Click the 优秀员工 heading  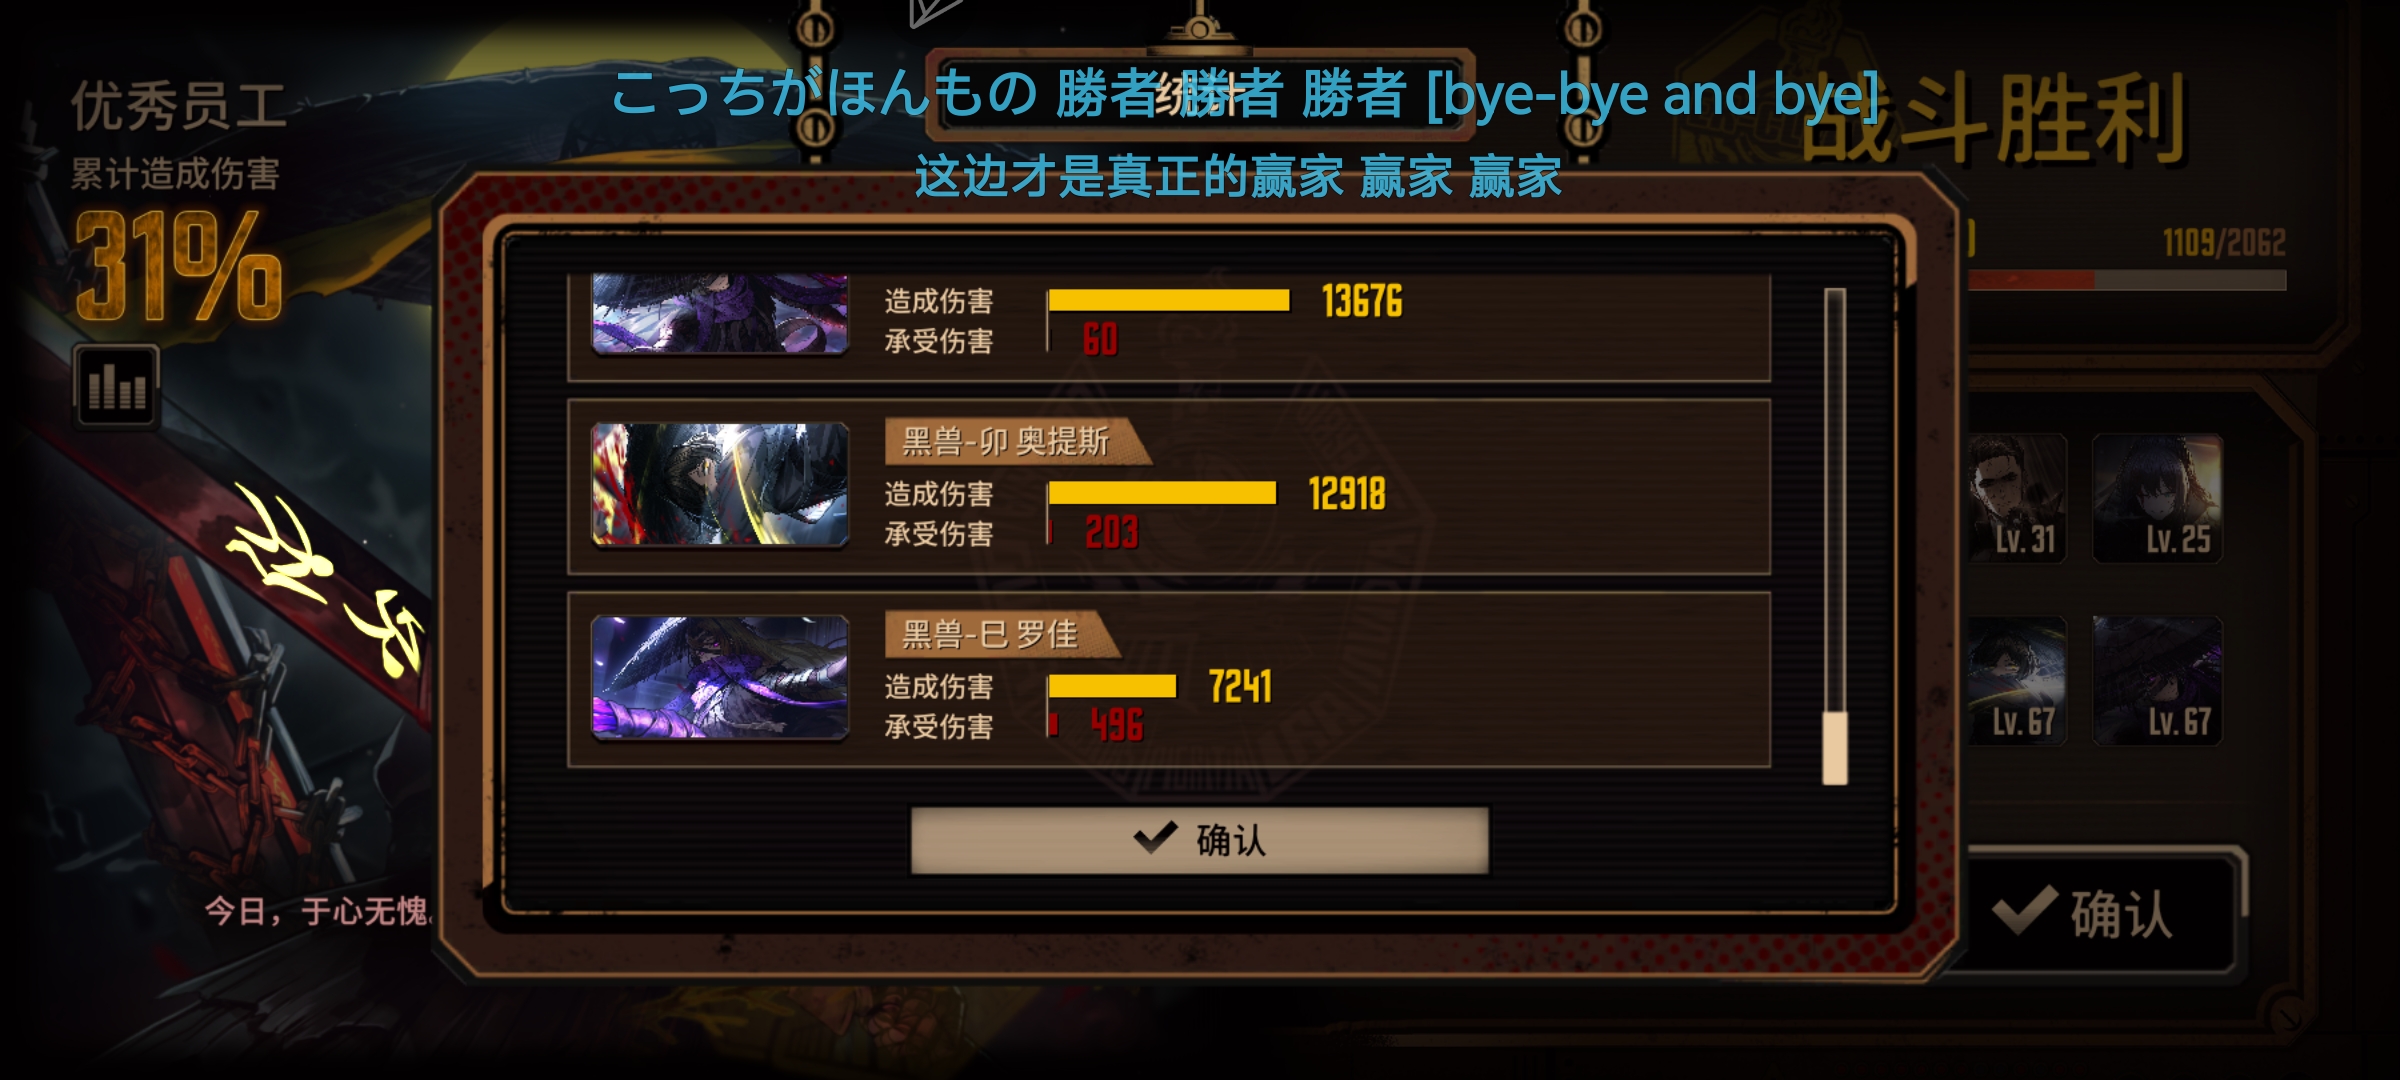pyautogui.click(x=179, y=107)
